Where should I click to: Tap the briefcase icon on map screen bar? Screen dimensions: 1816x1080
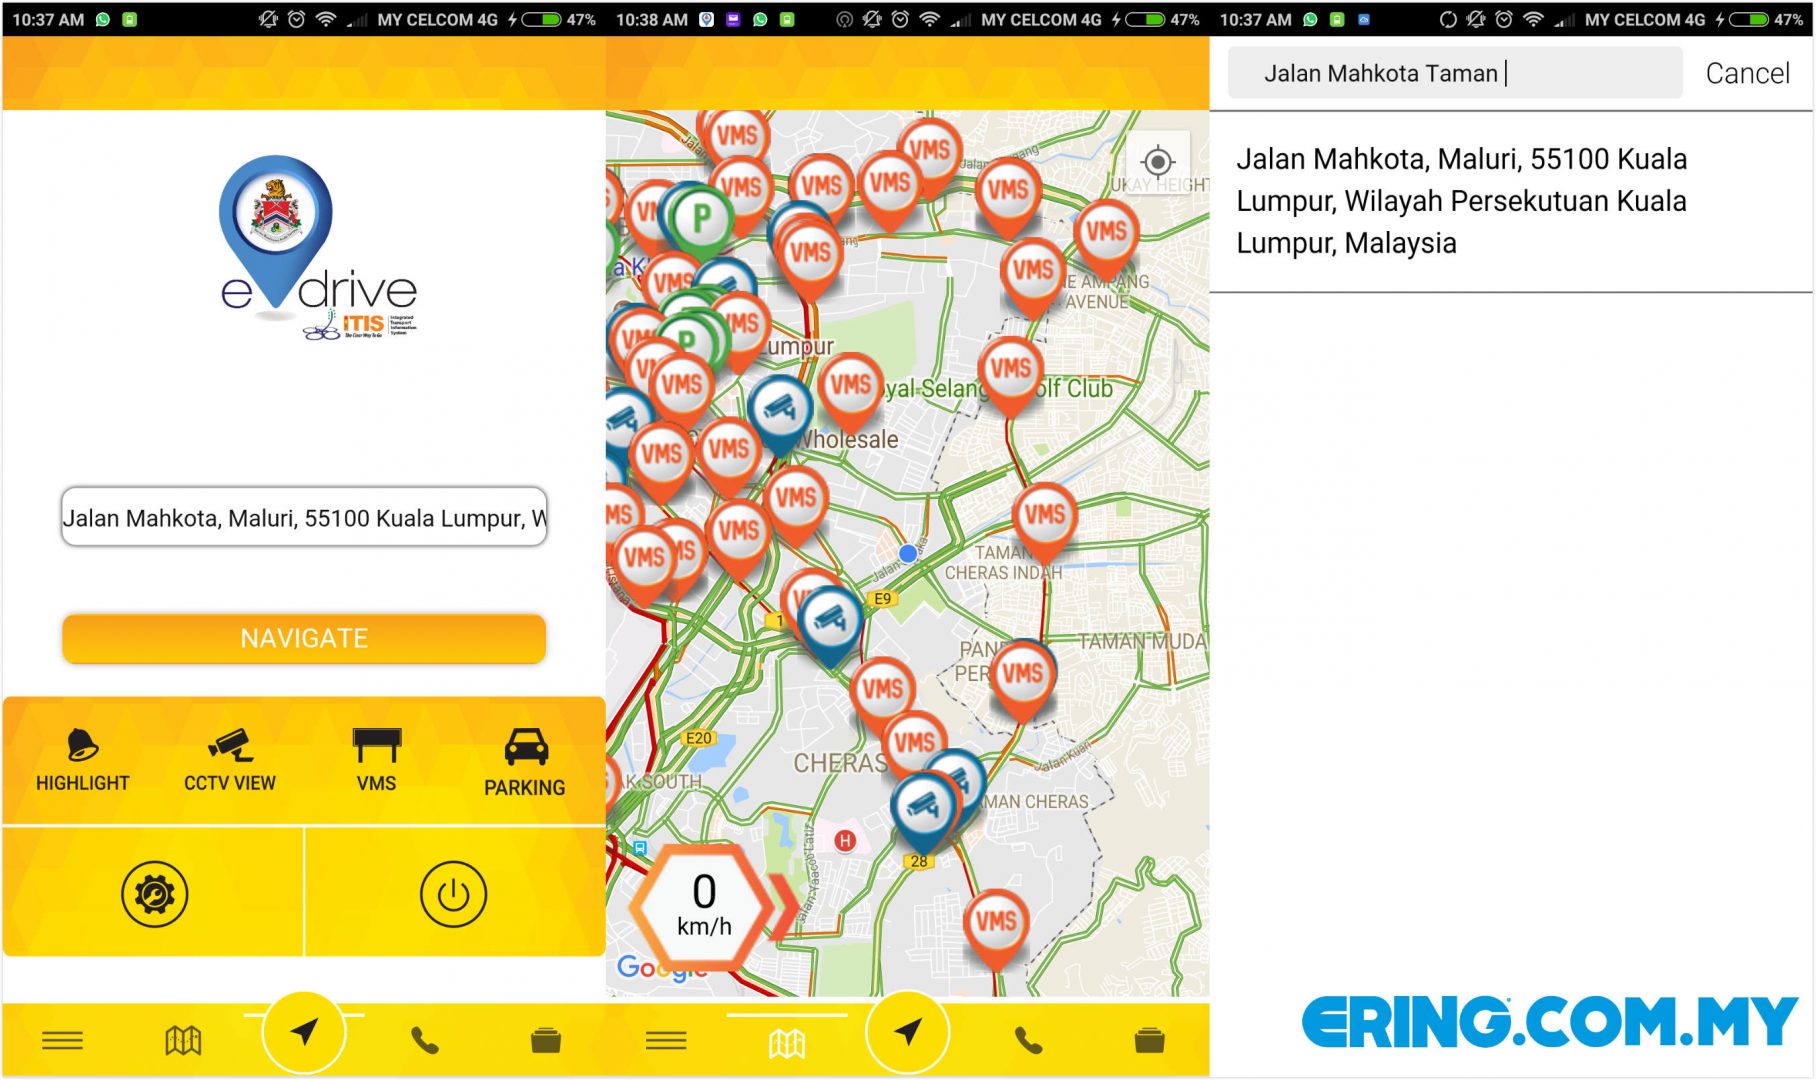coord(1150,1041)
